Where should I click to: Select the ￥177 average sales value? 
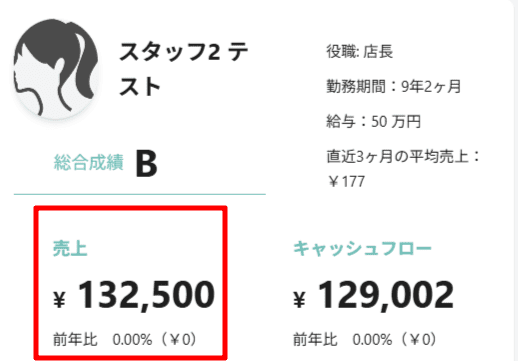click(346, 182)
